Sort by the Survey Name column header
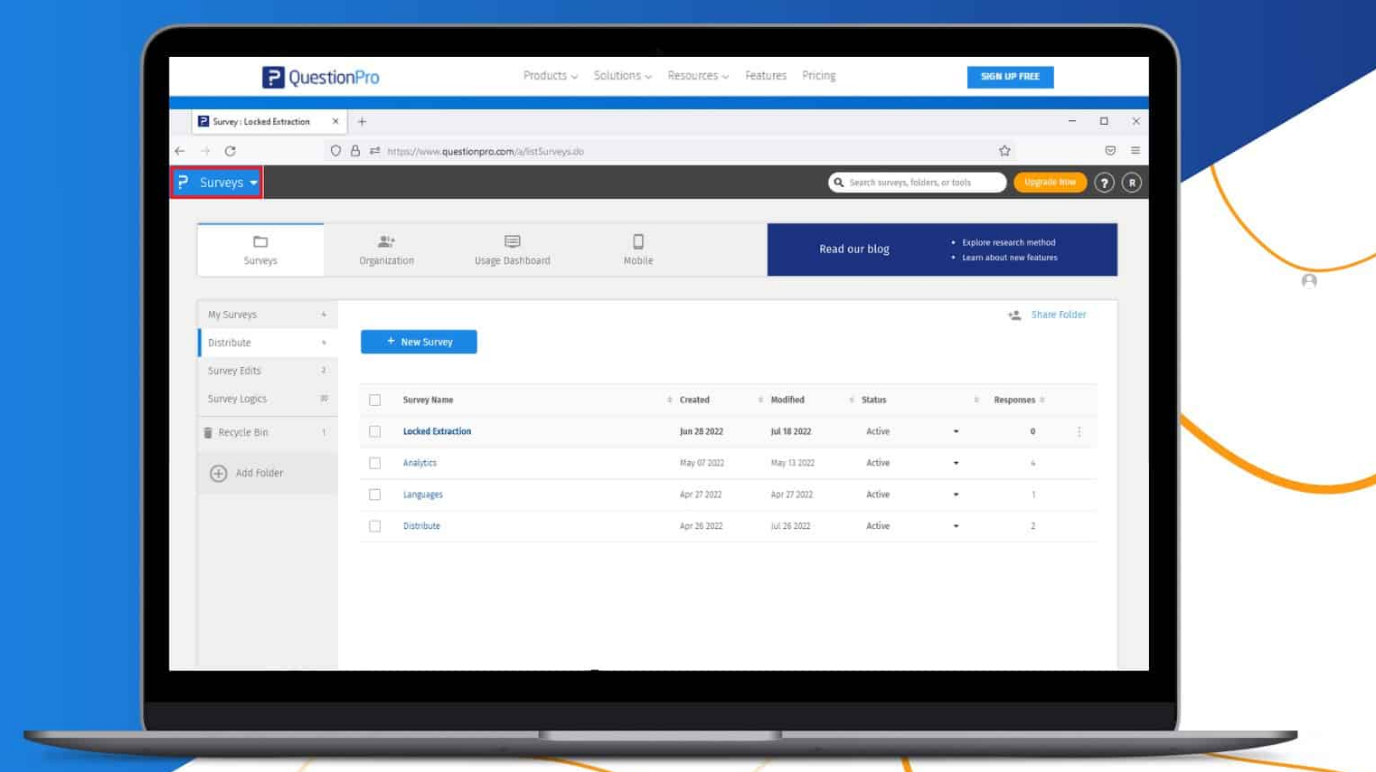This screenshot has height=772, width=1376. coord(428,400)
